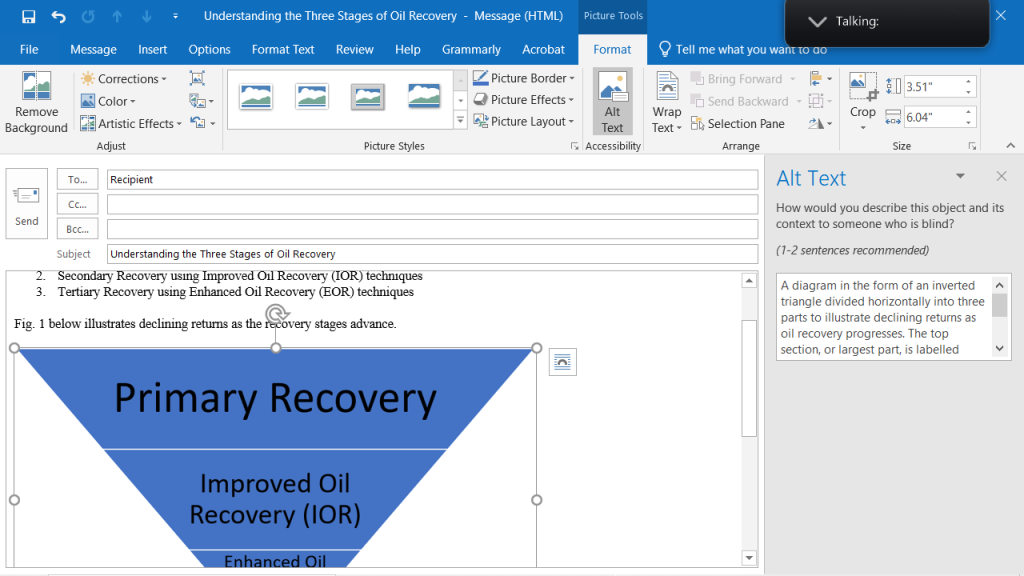The width and height of the screenshot is (1024, 576).
Task: Click the Redo icon in the quick access toolbar
Action: coord(88,16)
